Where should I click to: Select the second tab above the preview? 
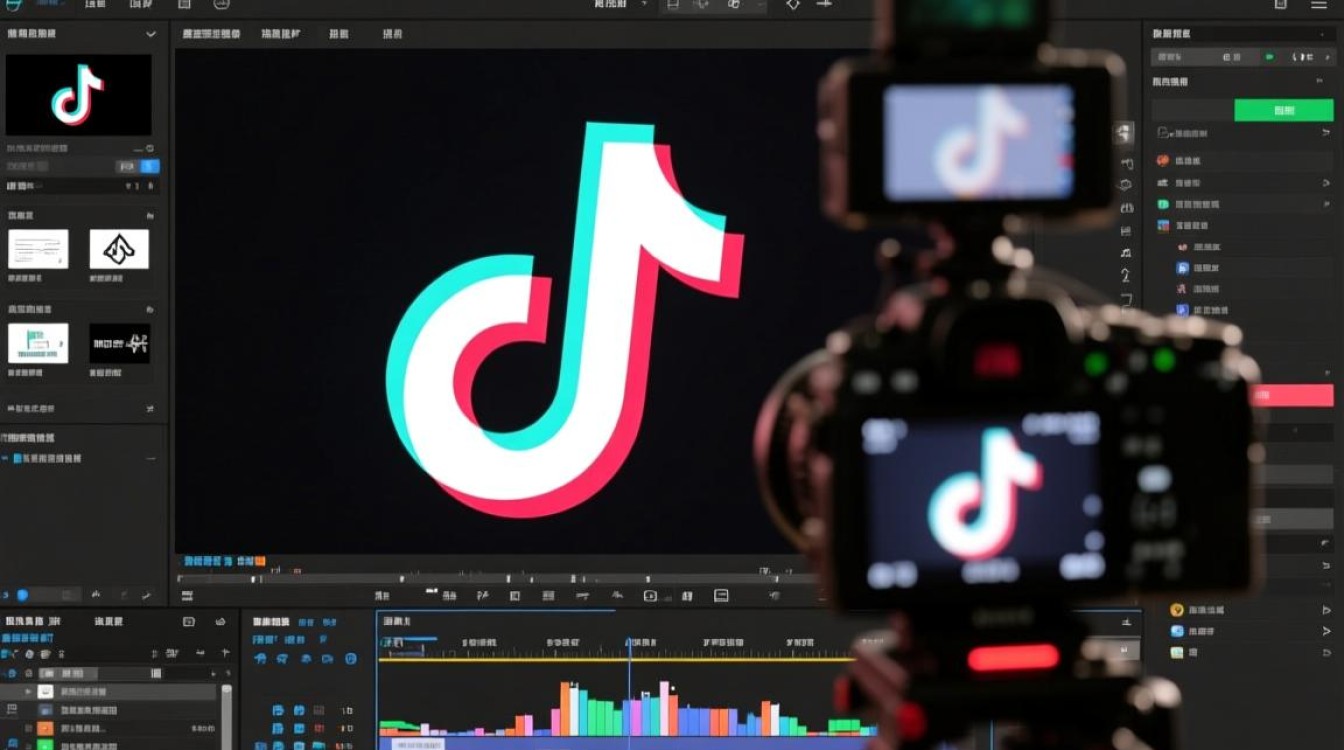click(x=281, y=34)
